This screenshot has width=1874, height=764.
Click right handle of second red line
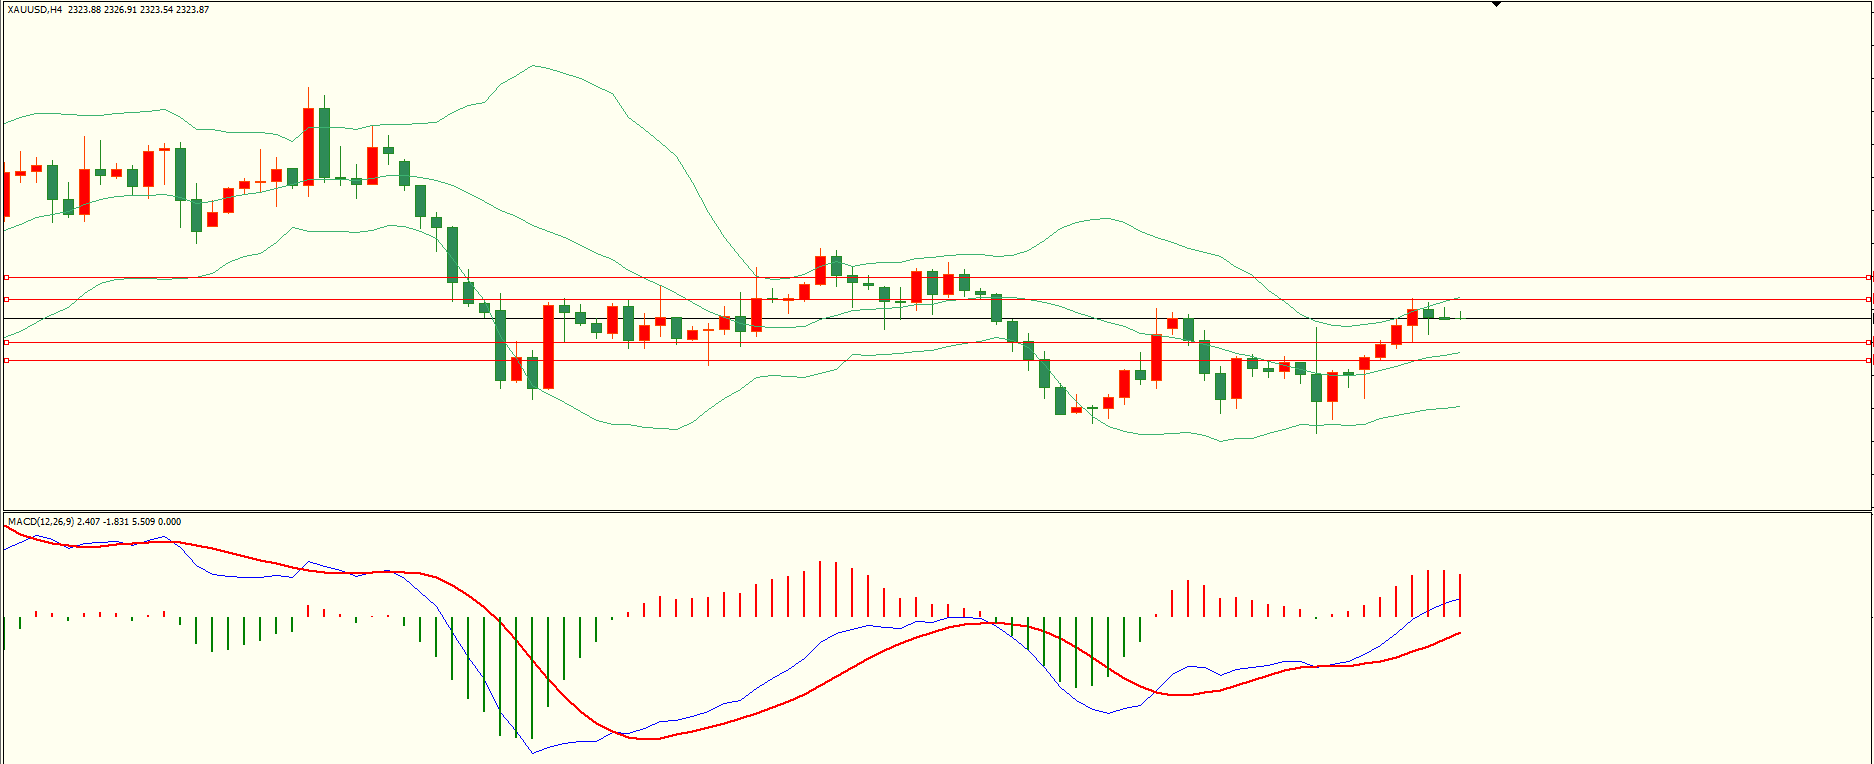1869,299
